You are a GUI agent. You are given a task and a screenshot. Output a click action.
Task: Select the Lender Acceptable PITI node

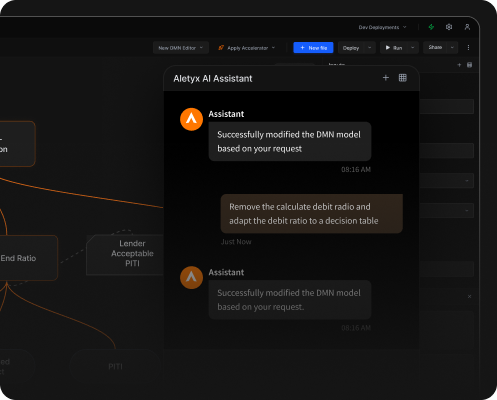point(125,255)
